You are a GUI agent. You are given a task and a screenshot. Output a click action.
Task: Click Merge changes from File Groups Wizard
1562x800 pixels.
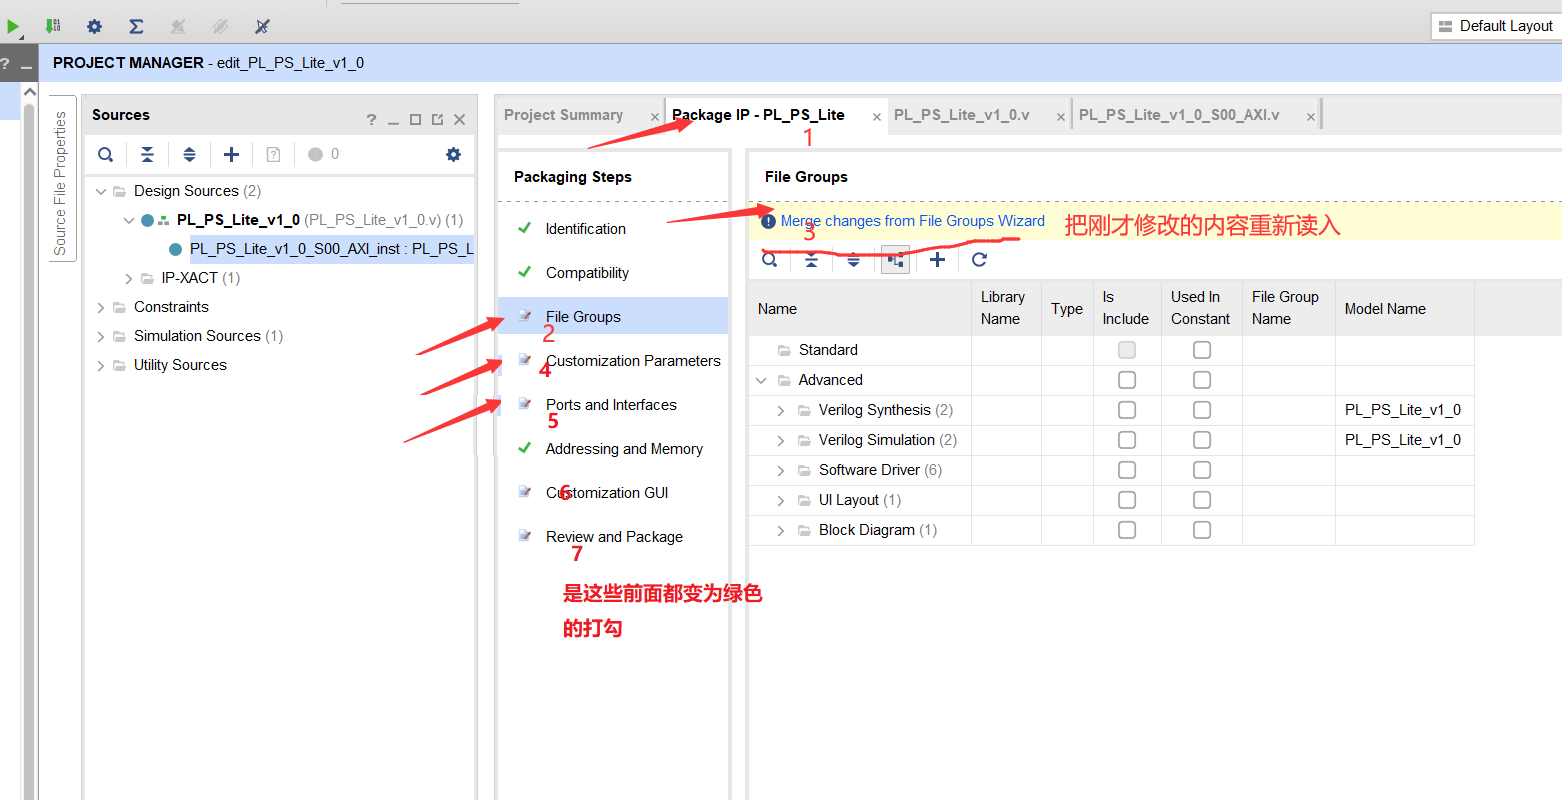point(912,221)
